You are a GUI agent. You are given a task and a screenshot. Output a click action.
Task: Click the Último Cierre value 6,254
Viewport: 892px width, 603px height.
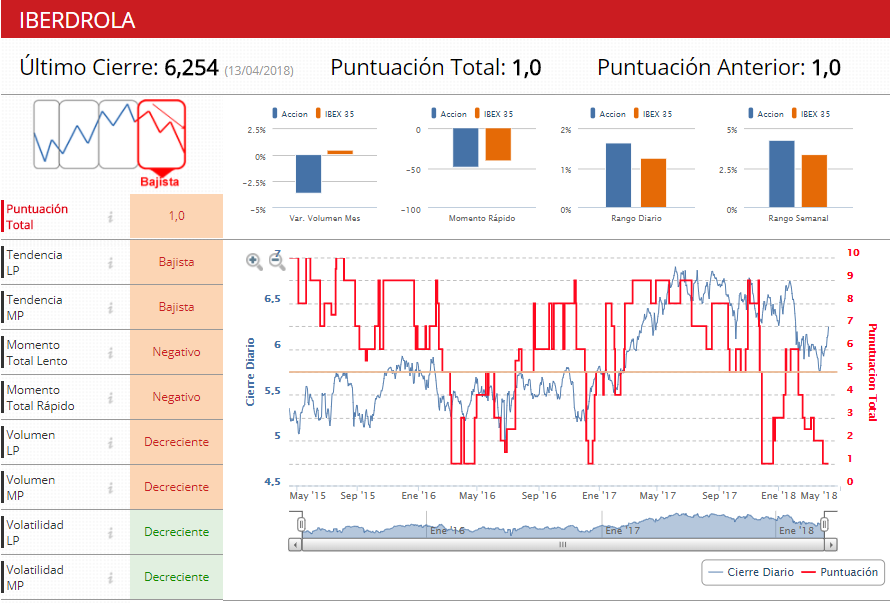191,68
